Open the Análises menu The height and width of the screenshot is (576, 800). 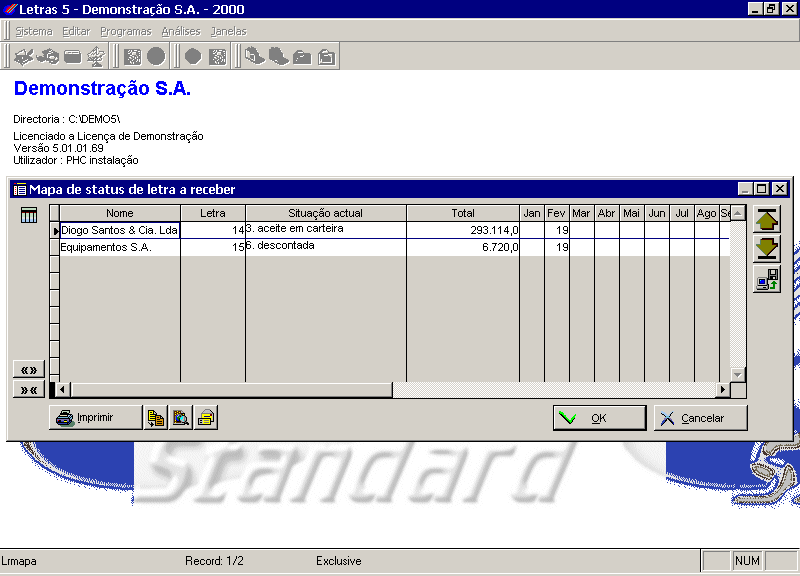coord(181,31)
